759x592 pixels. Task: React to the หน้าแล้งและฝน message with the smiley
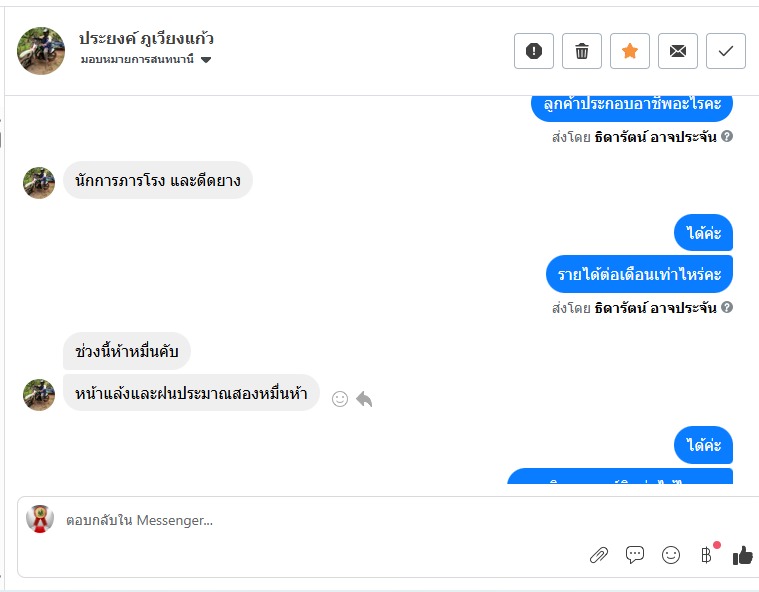340,399
